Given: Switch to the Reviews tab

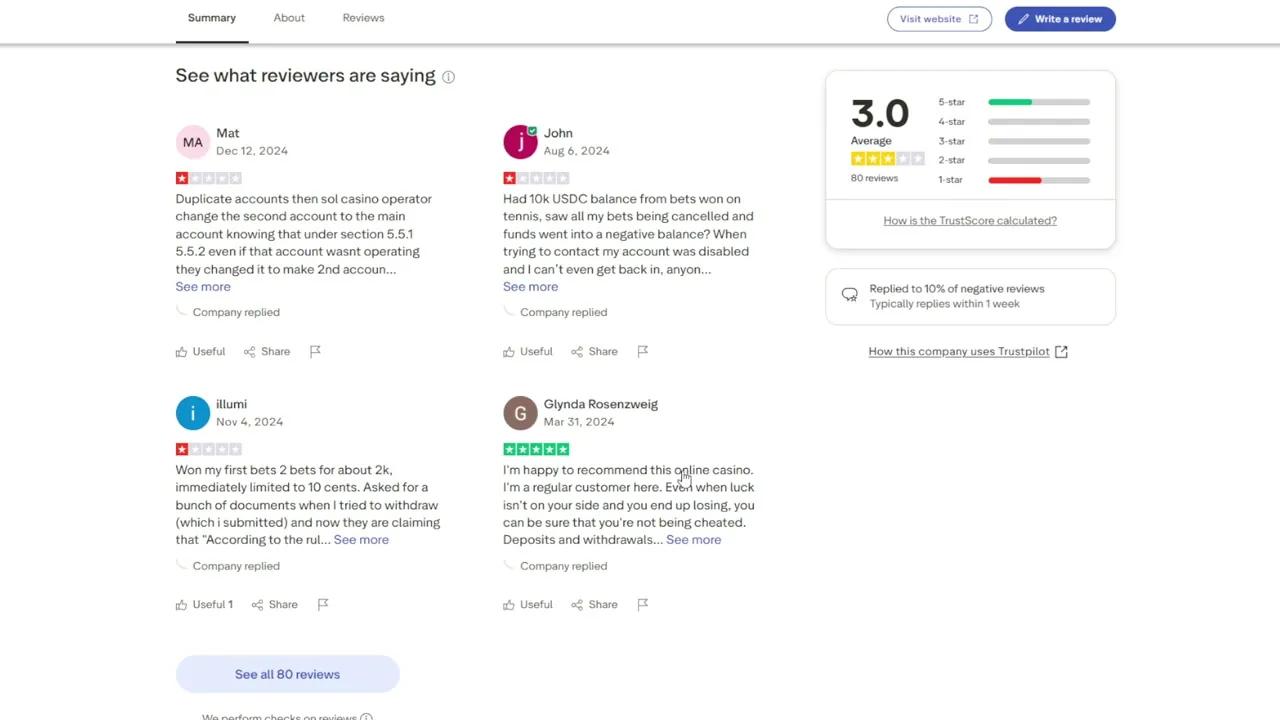Looking at the screenshot, I should pyautogui.click(x=363, y=18).
